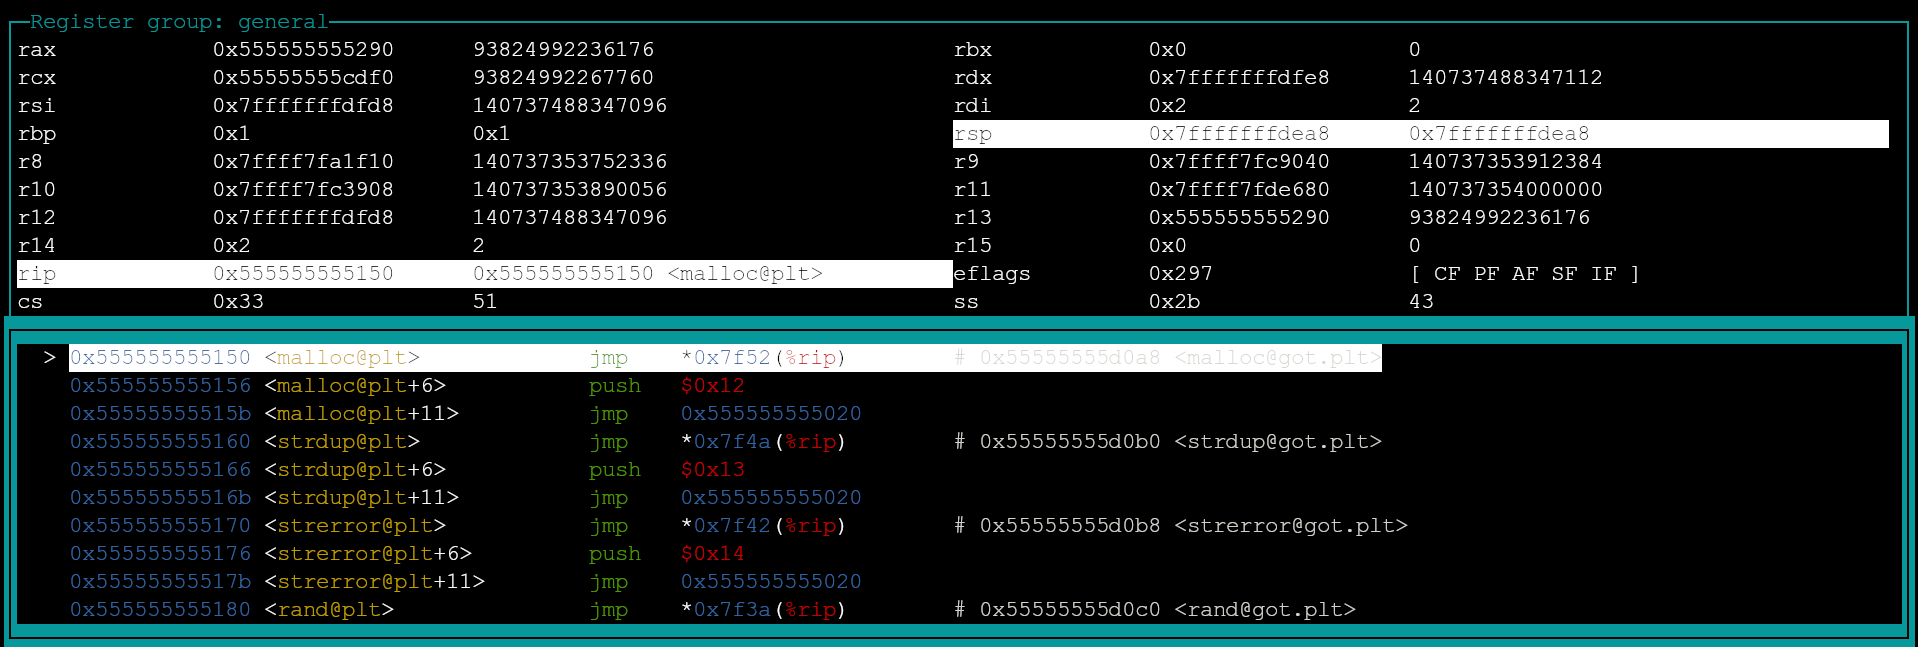Select the "Register group: general" title
Image resolution: width=1918 pixels, height=647 pixels.
178,22
